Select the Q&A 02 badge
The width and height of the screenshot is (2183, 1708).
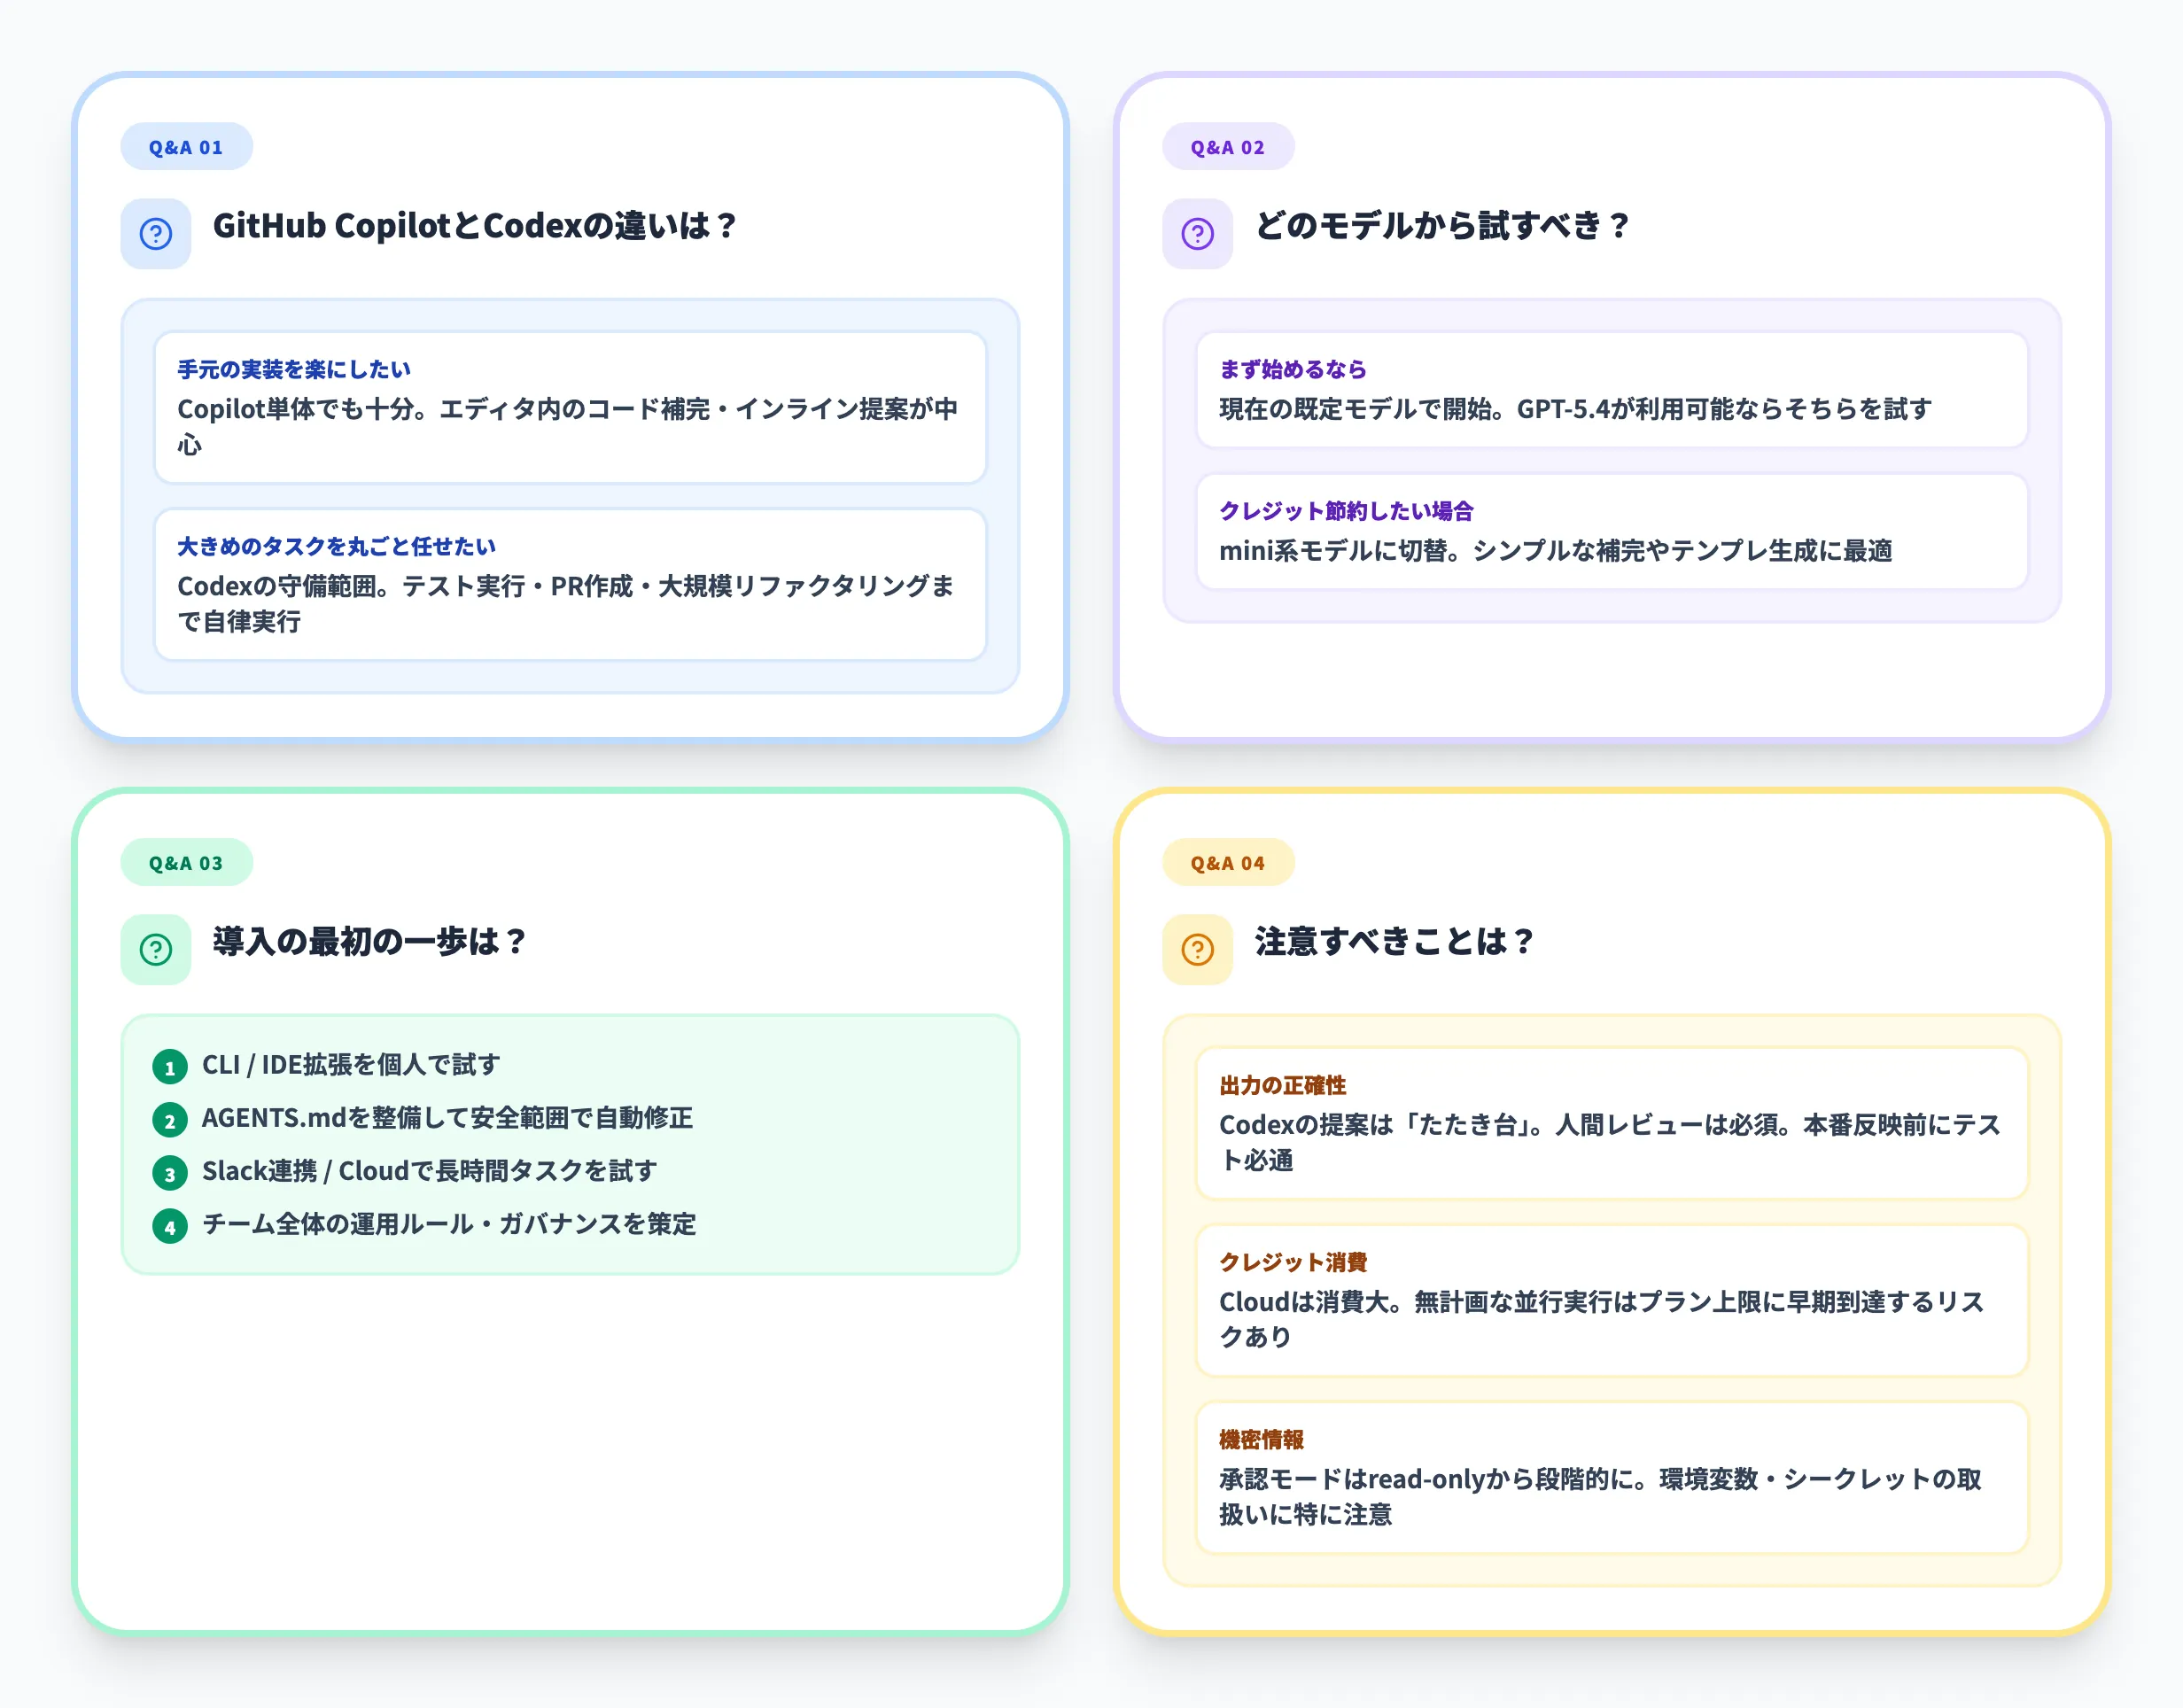(x=1228, y=145)
